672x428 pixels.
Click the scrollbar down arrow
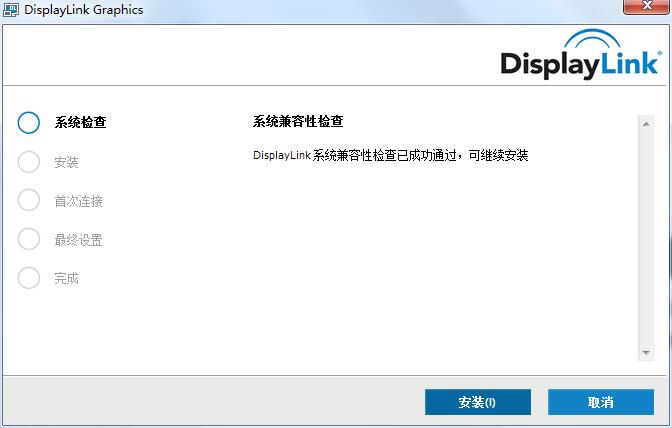[645, 353]
